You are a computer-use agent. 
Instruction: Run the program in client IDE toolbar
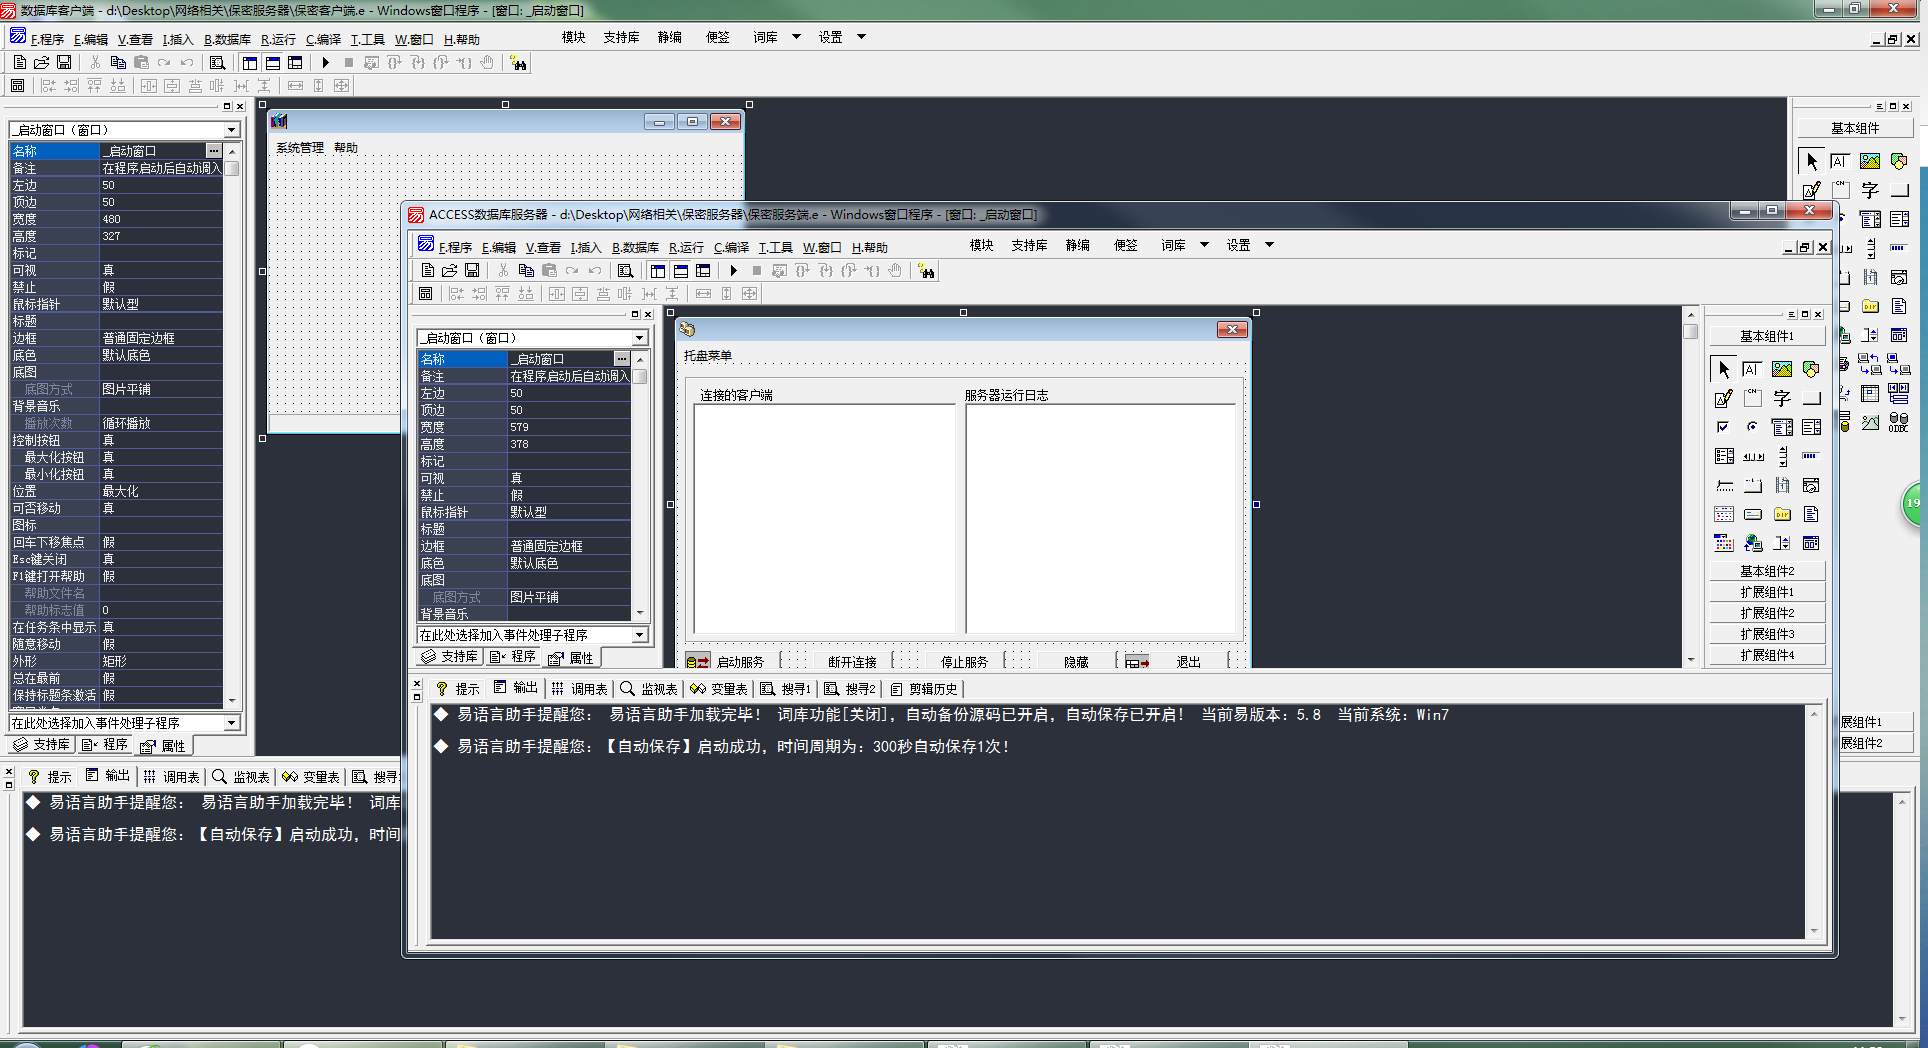click(x=325, y=62)
